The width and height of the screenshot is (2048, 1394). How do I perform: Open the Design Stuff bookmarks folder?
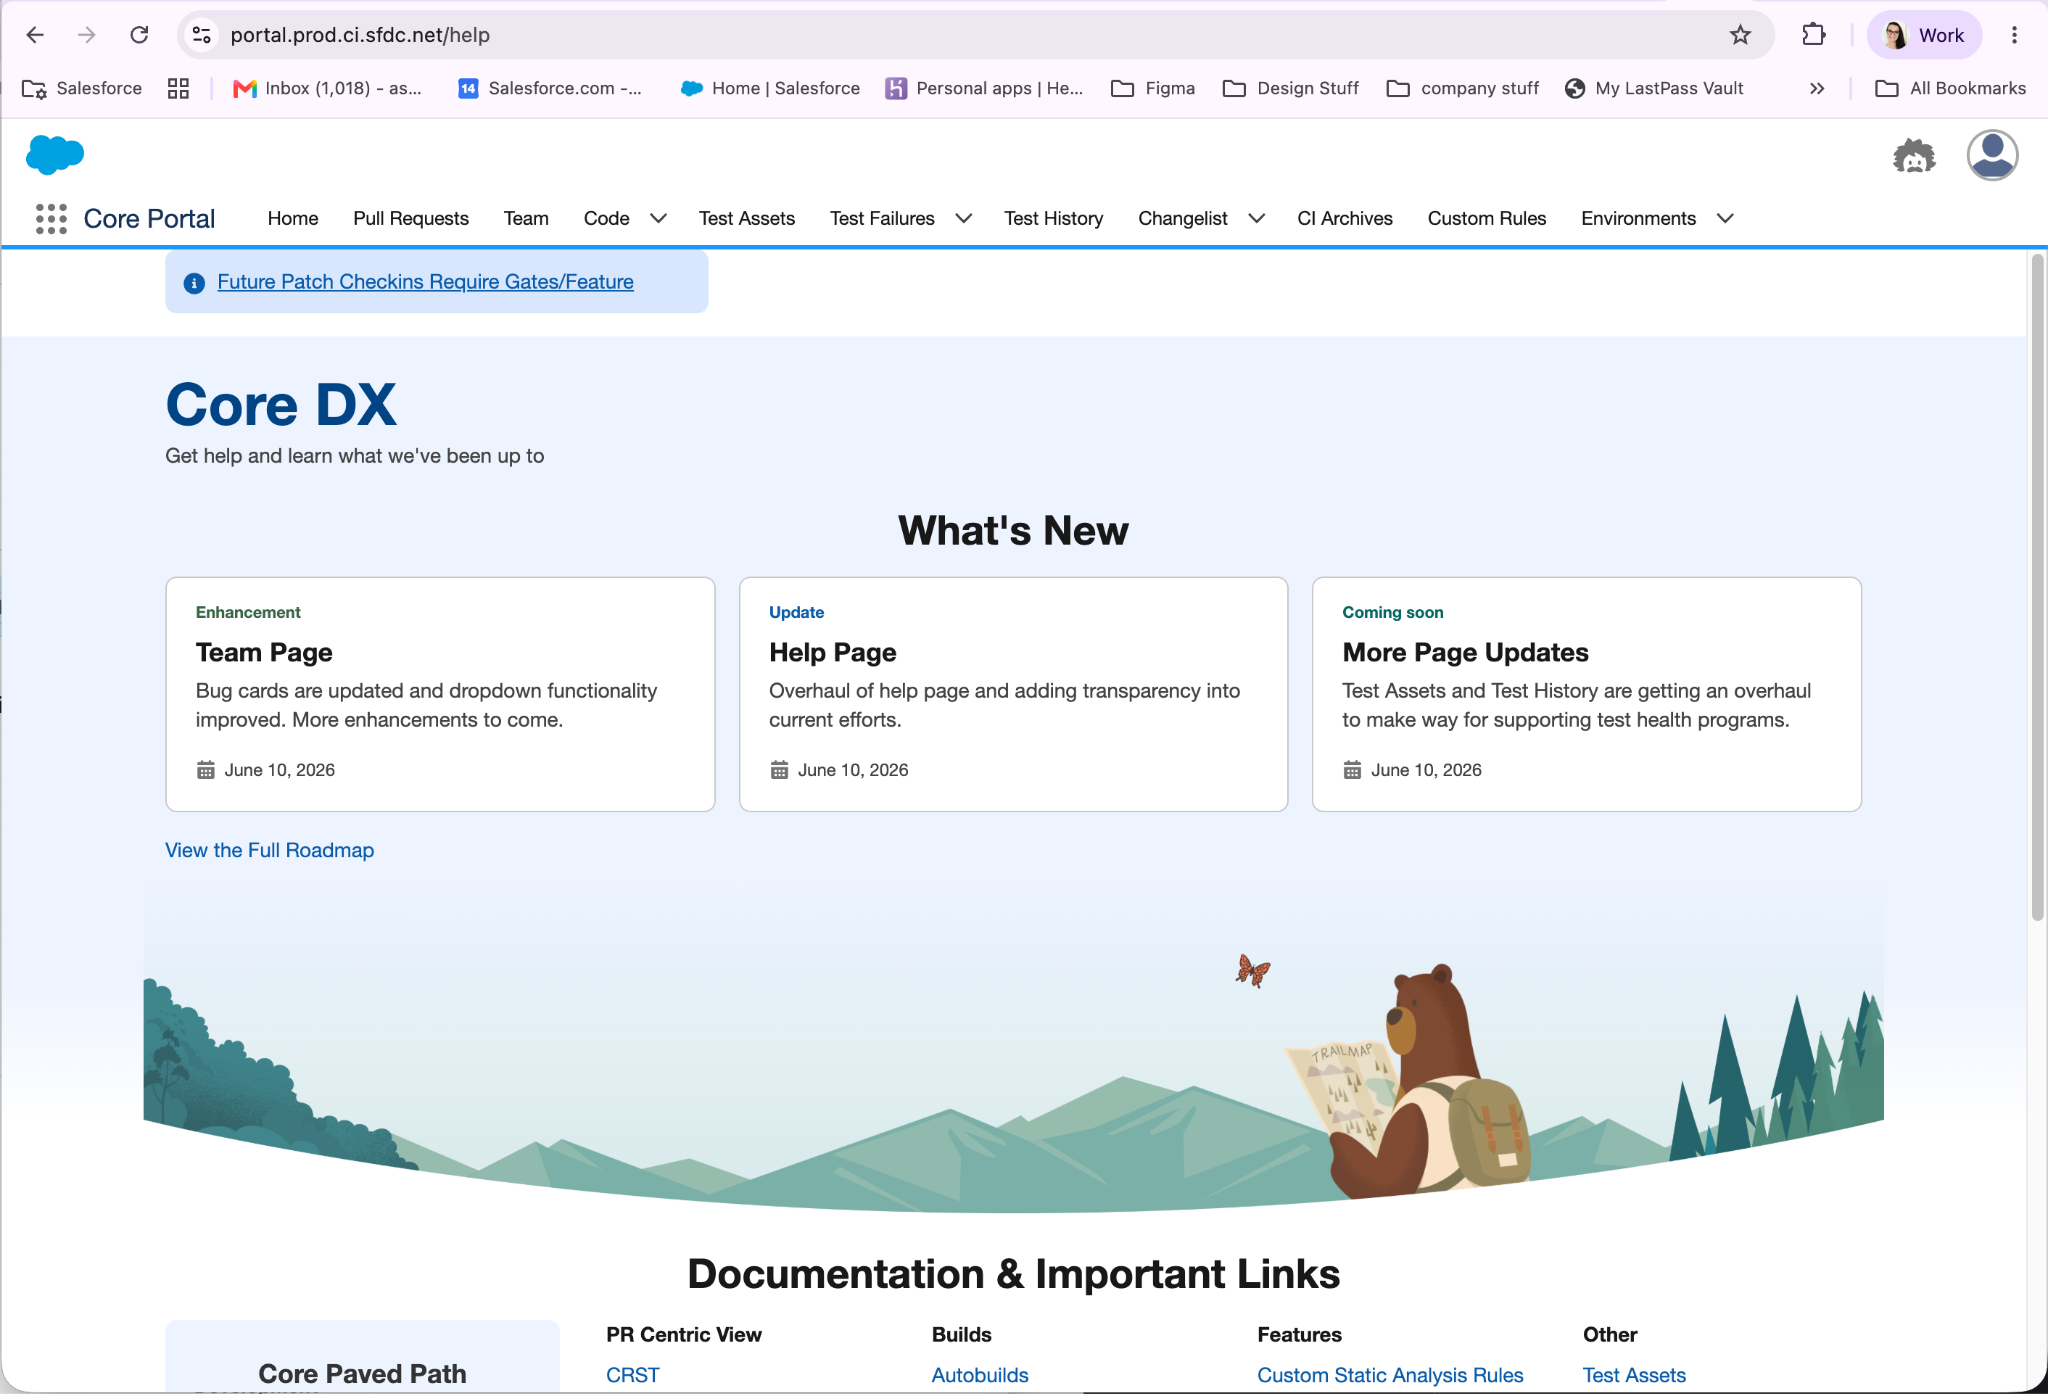tap(1290, 88)
